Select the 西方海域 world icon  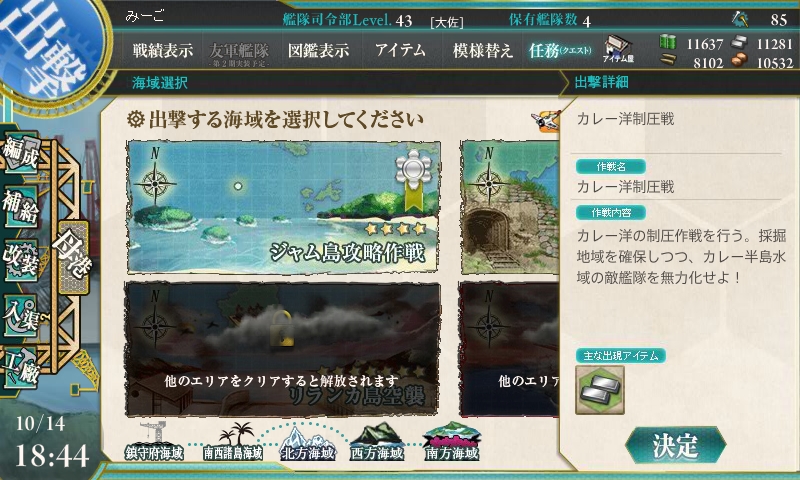click(x=377, y=443)
